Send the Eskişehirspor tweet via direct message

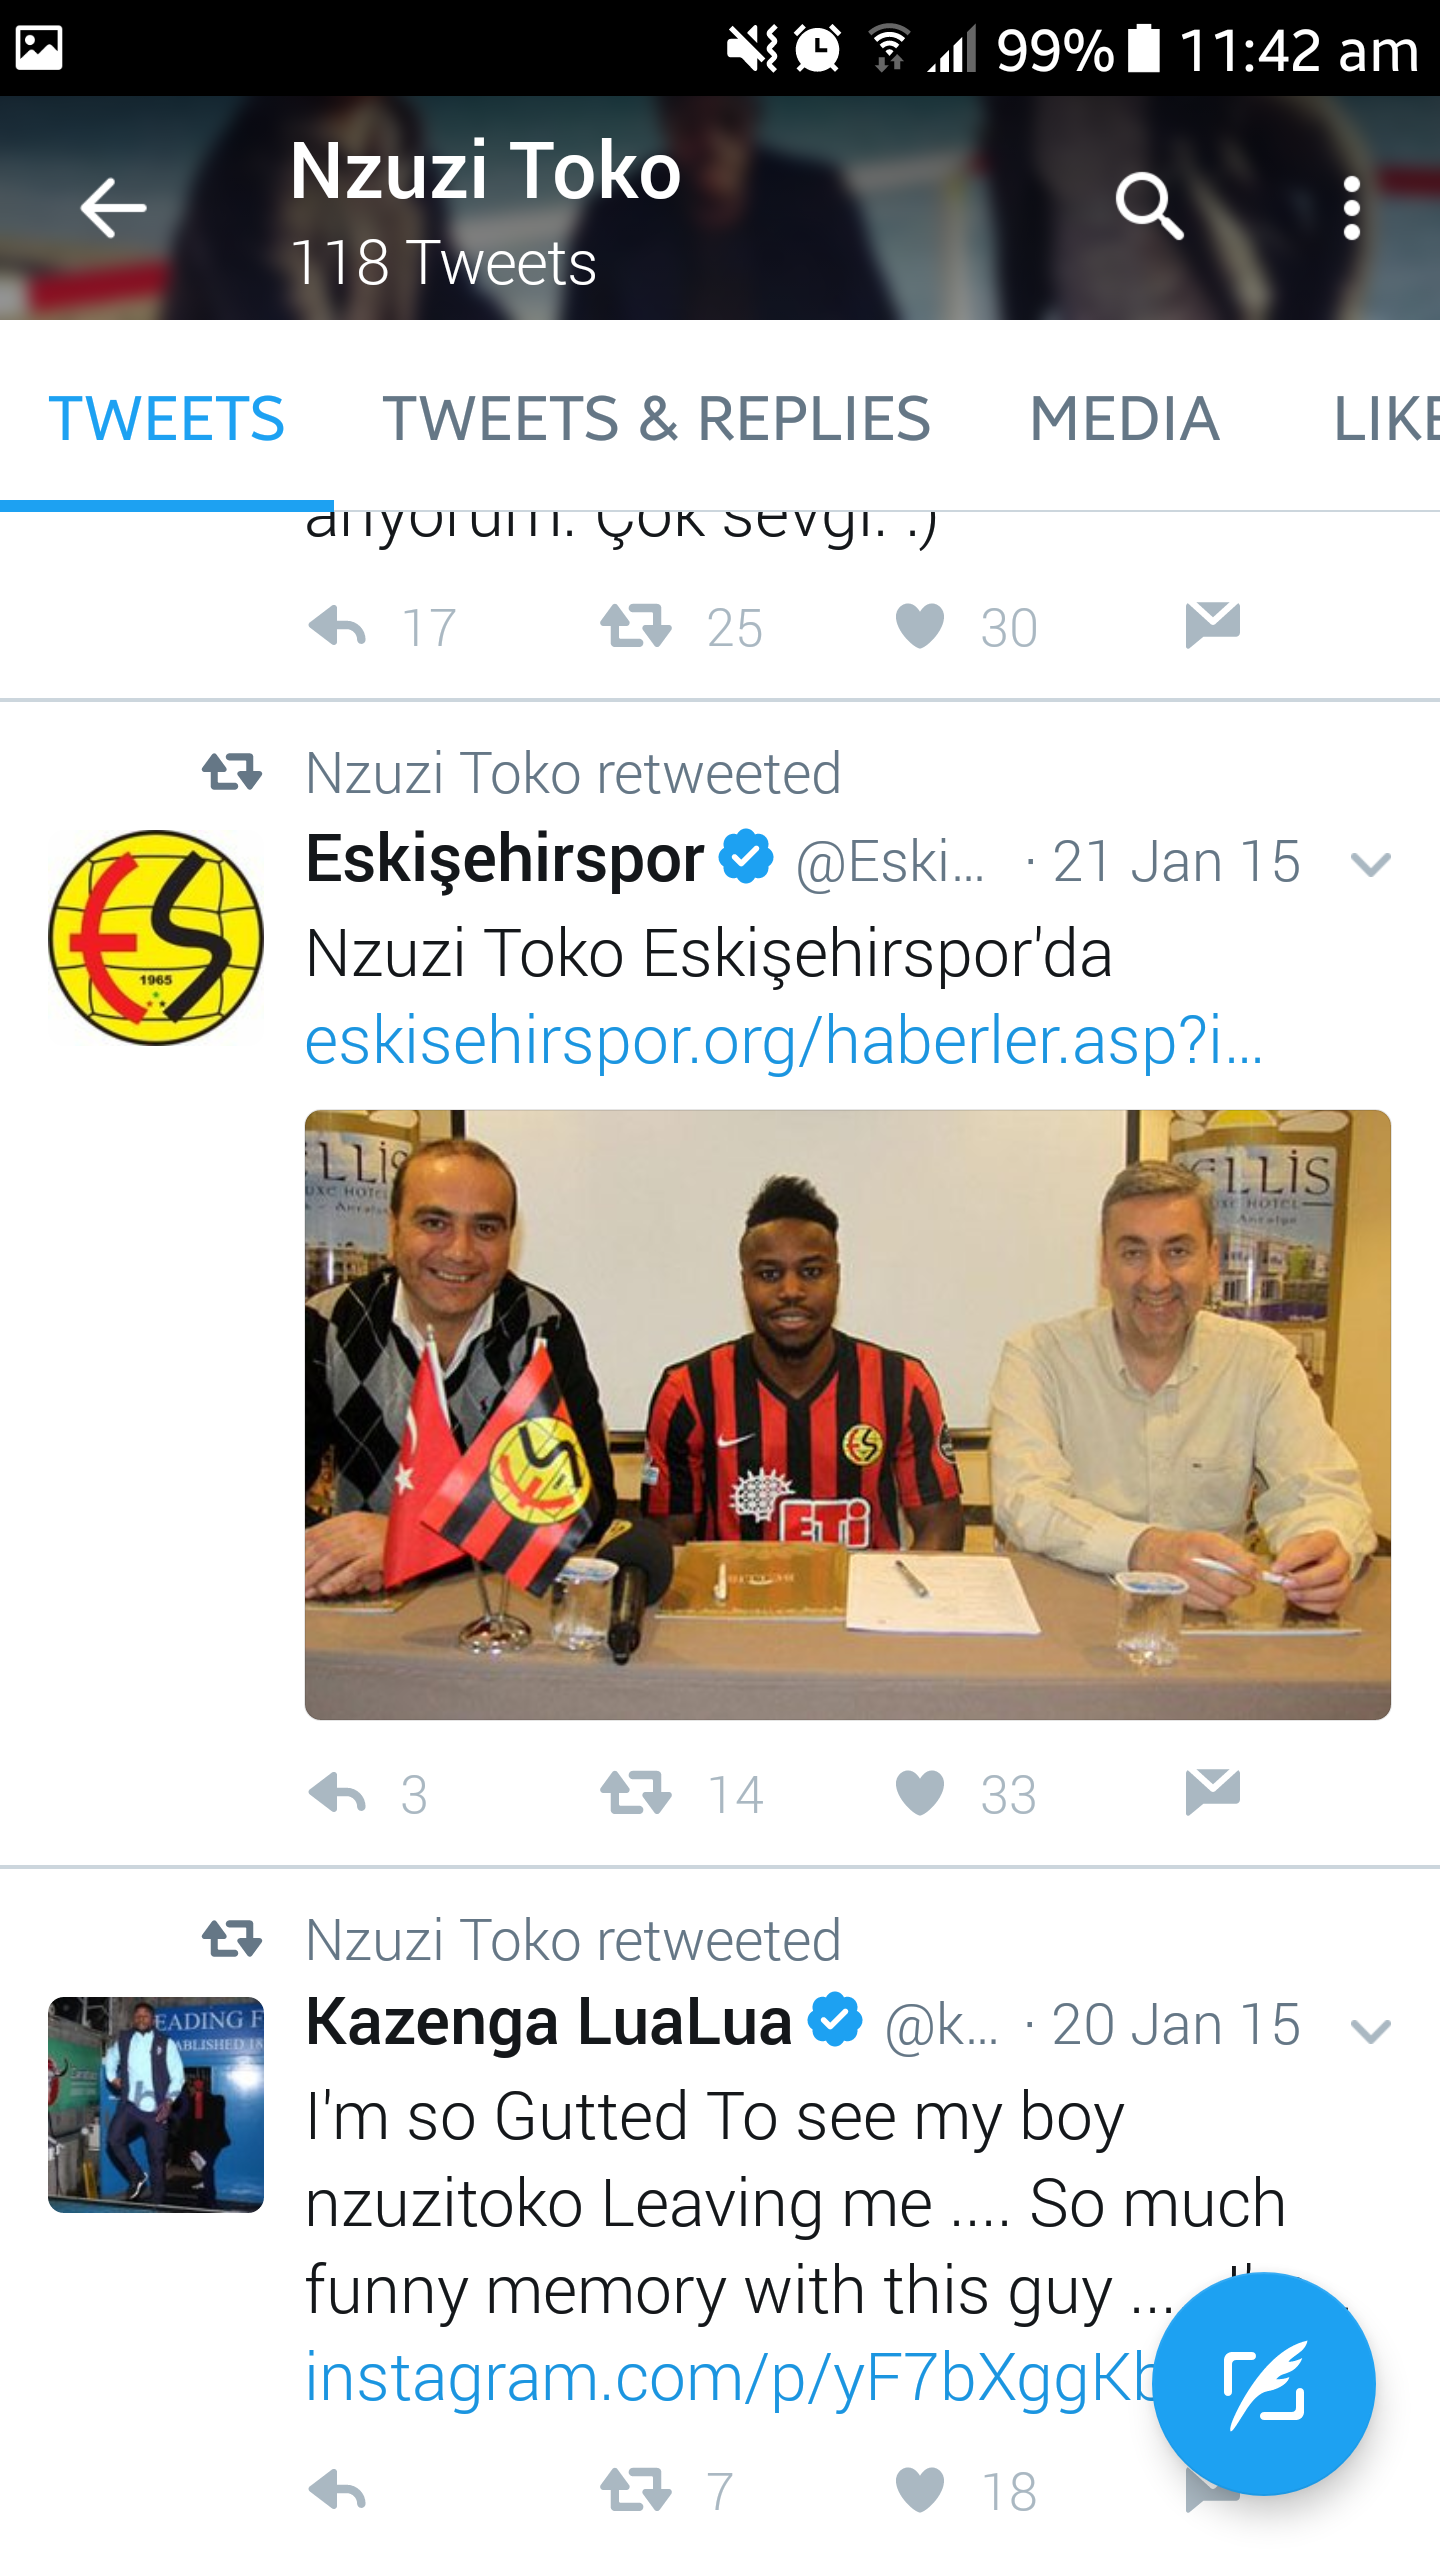click(x=1212, y=1791)
